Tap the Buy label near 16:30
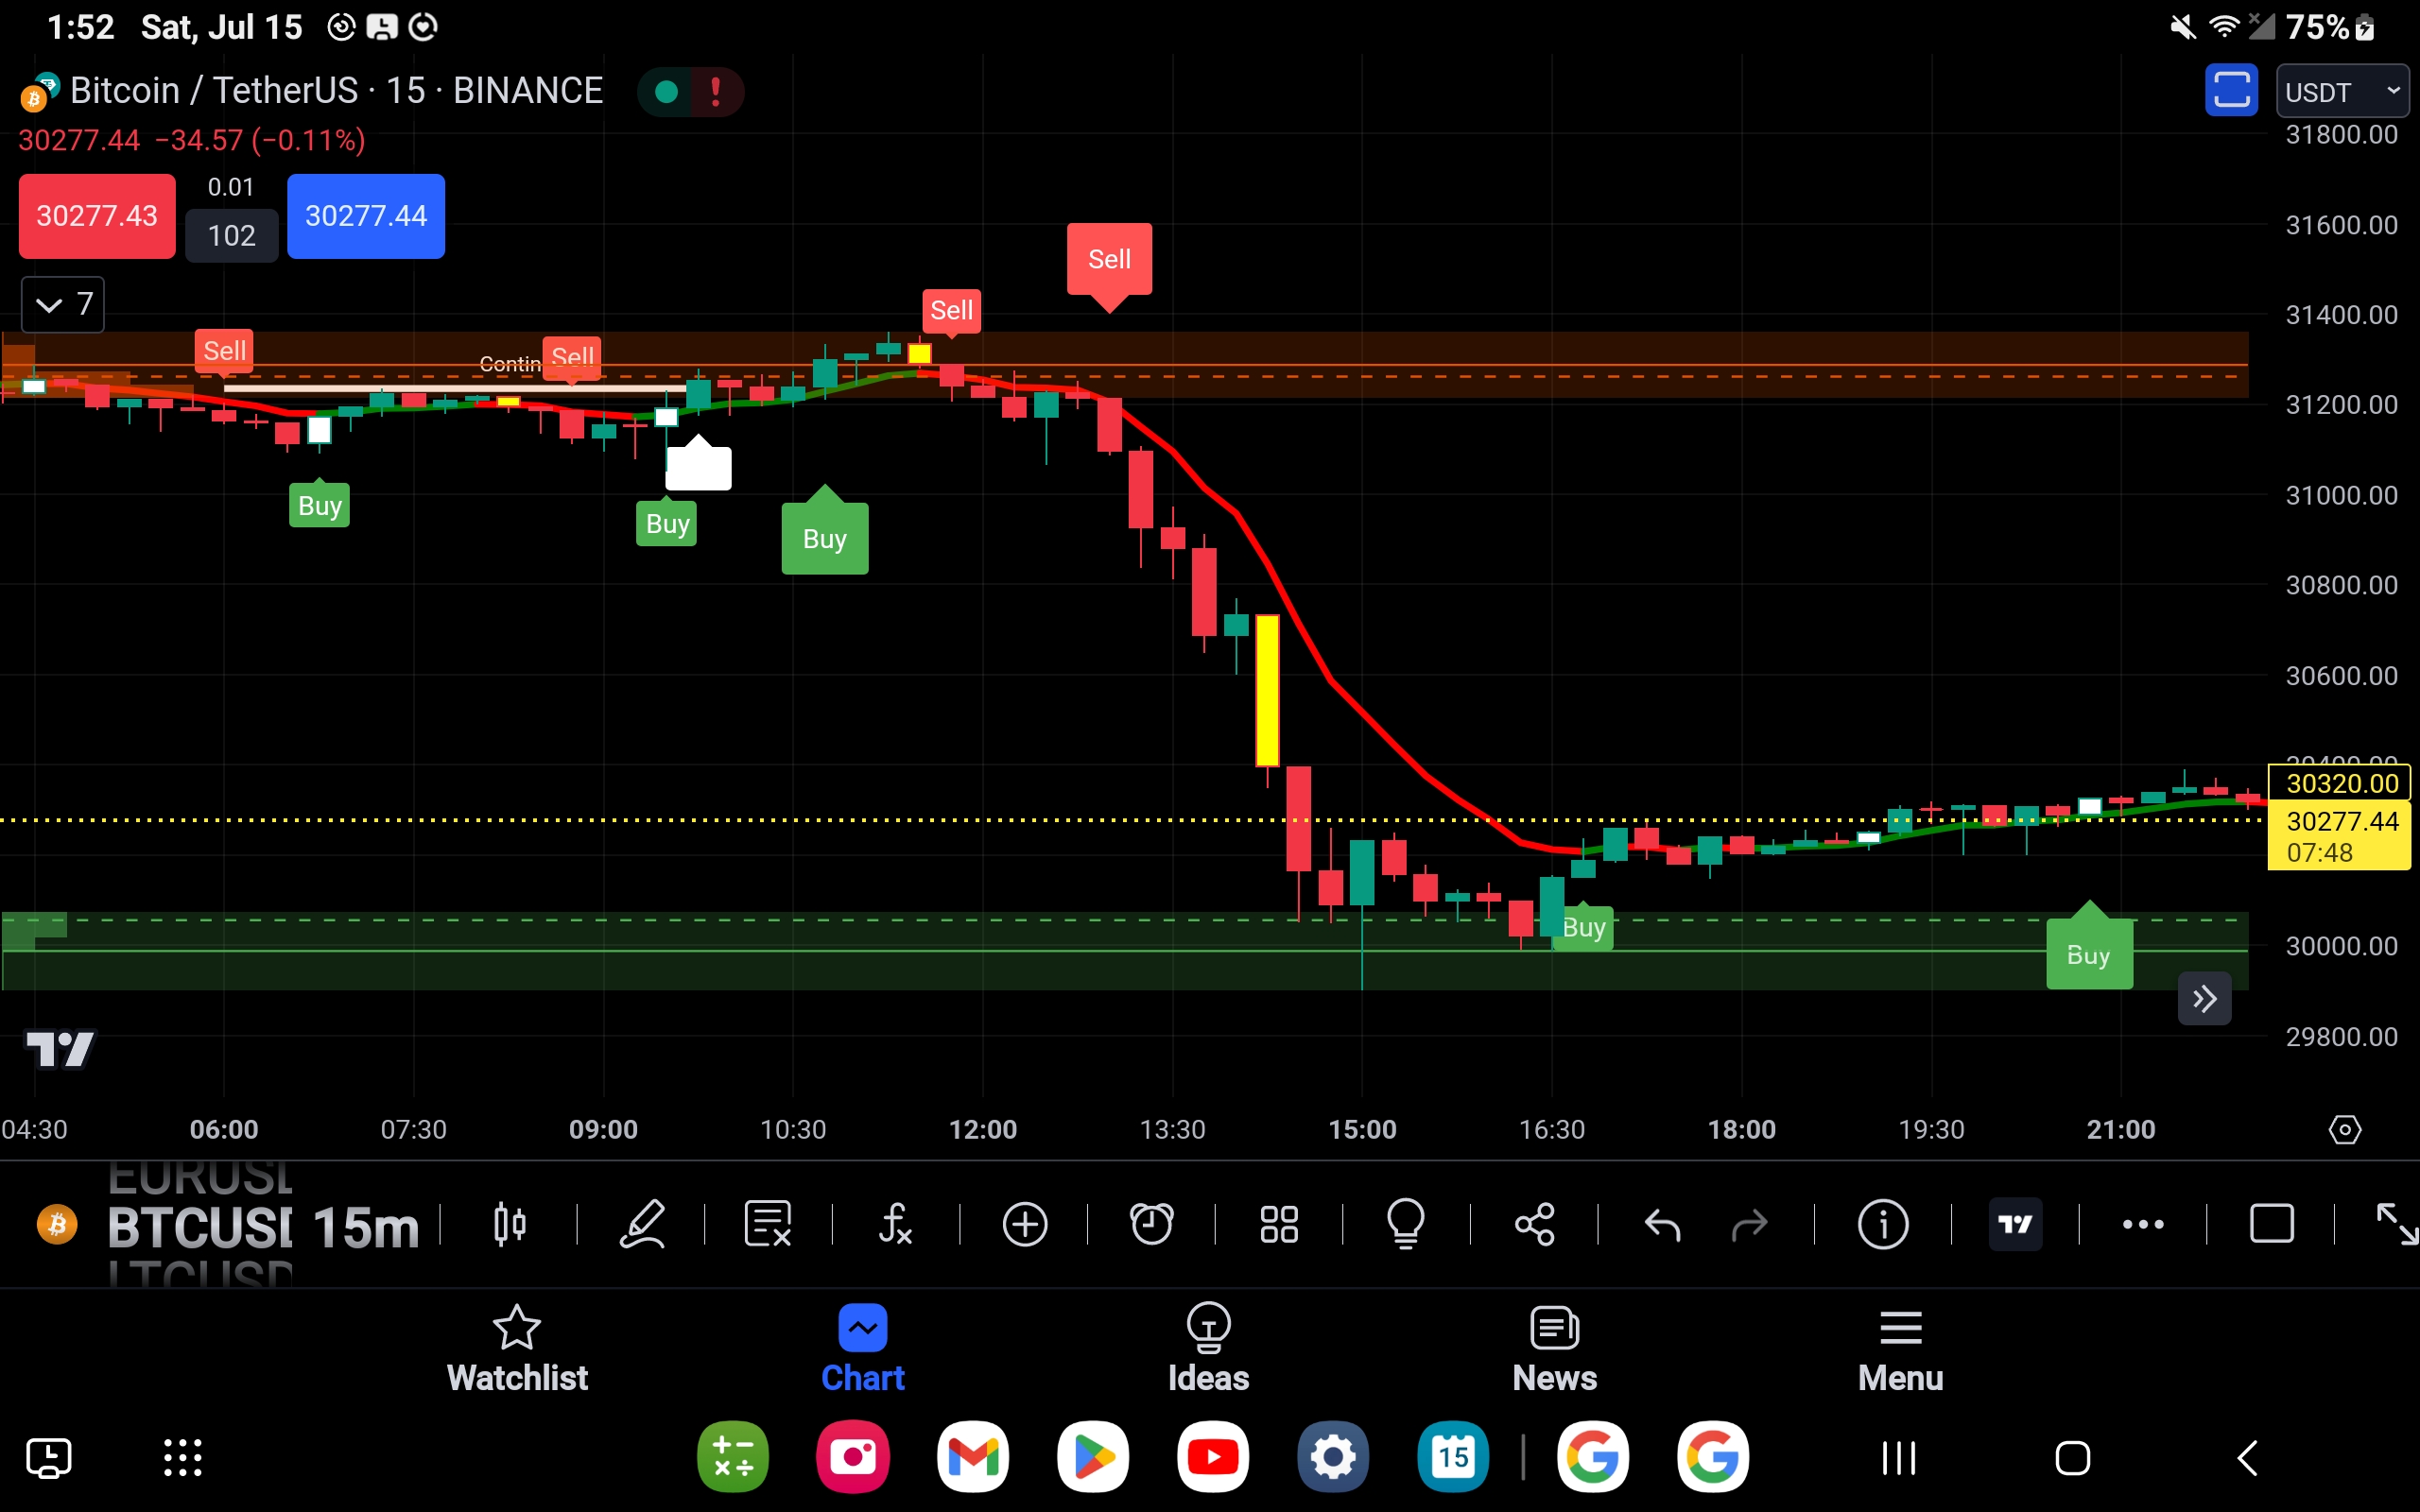 pos(1584,928)
